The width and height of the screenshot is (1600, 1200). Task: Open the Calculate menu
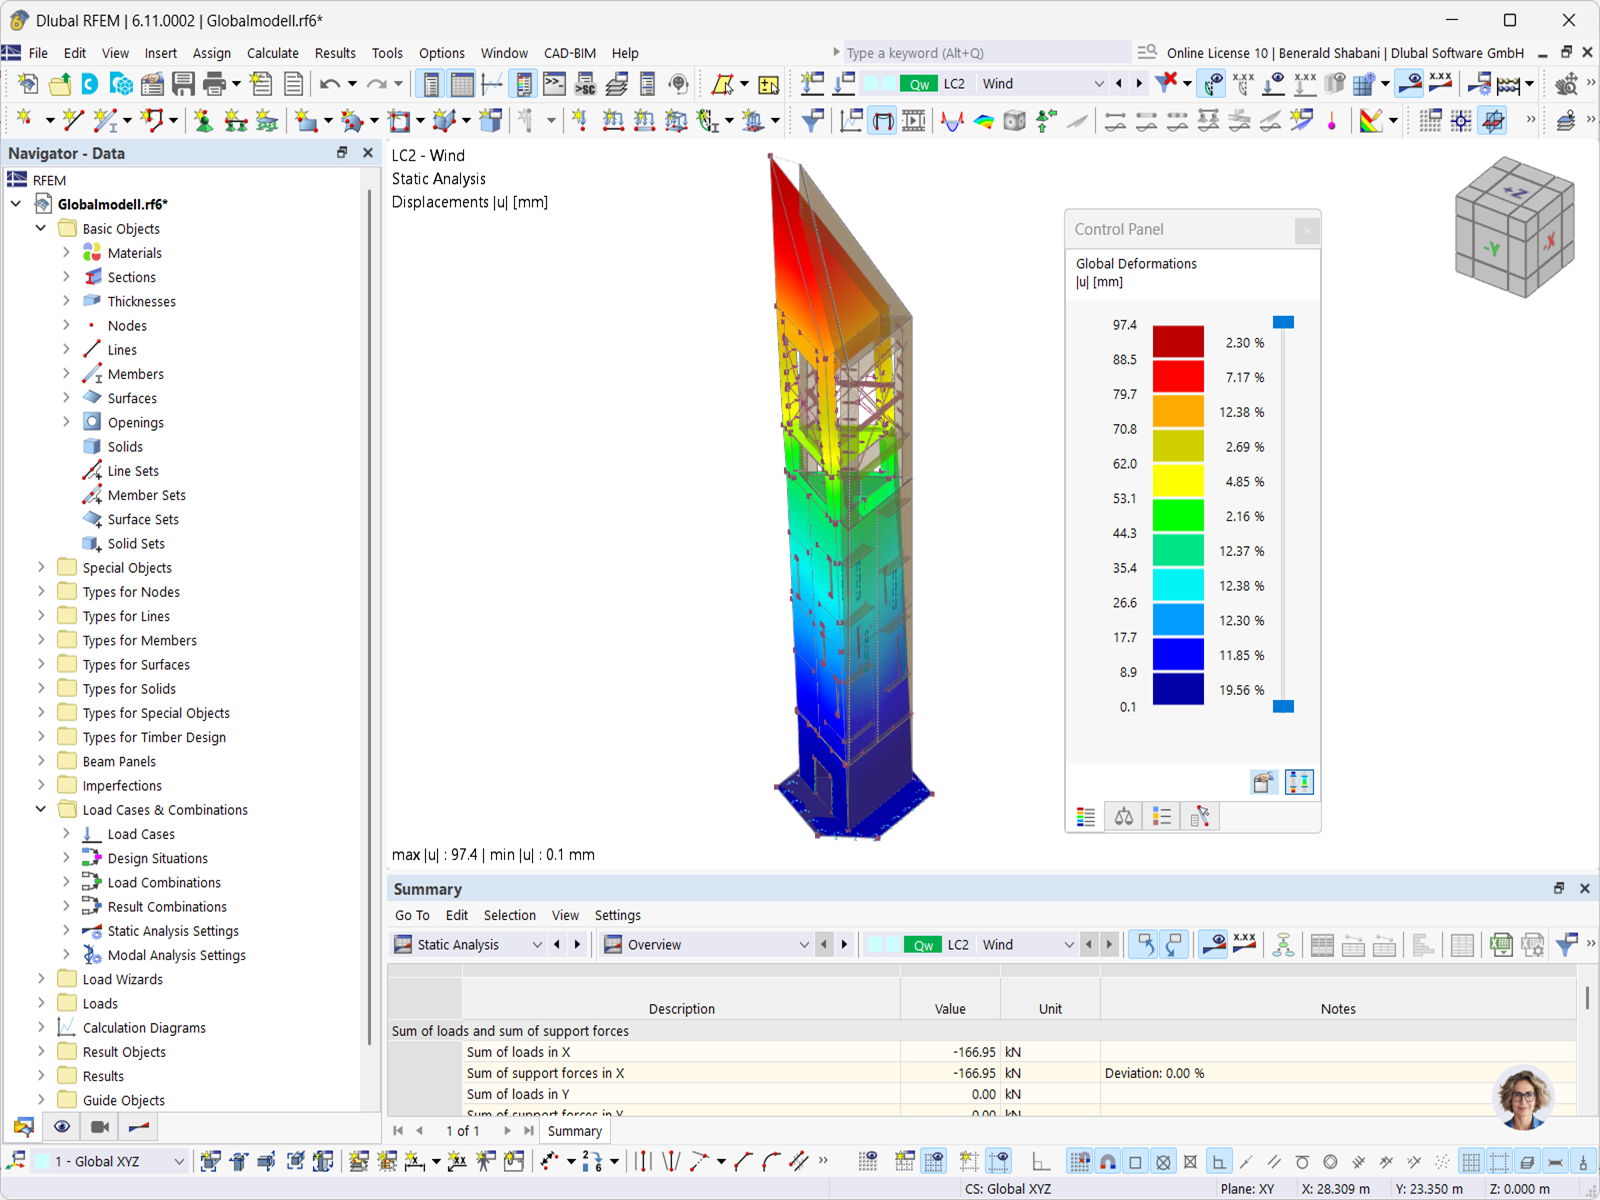tap(272, 53)
